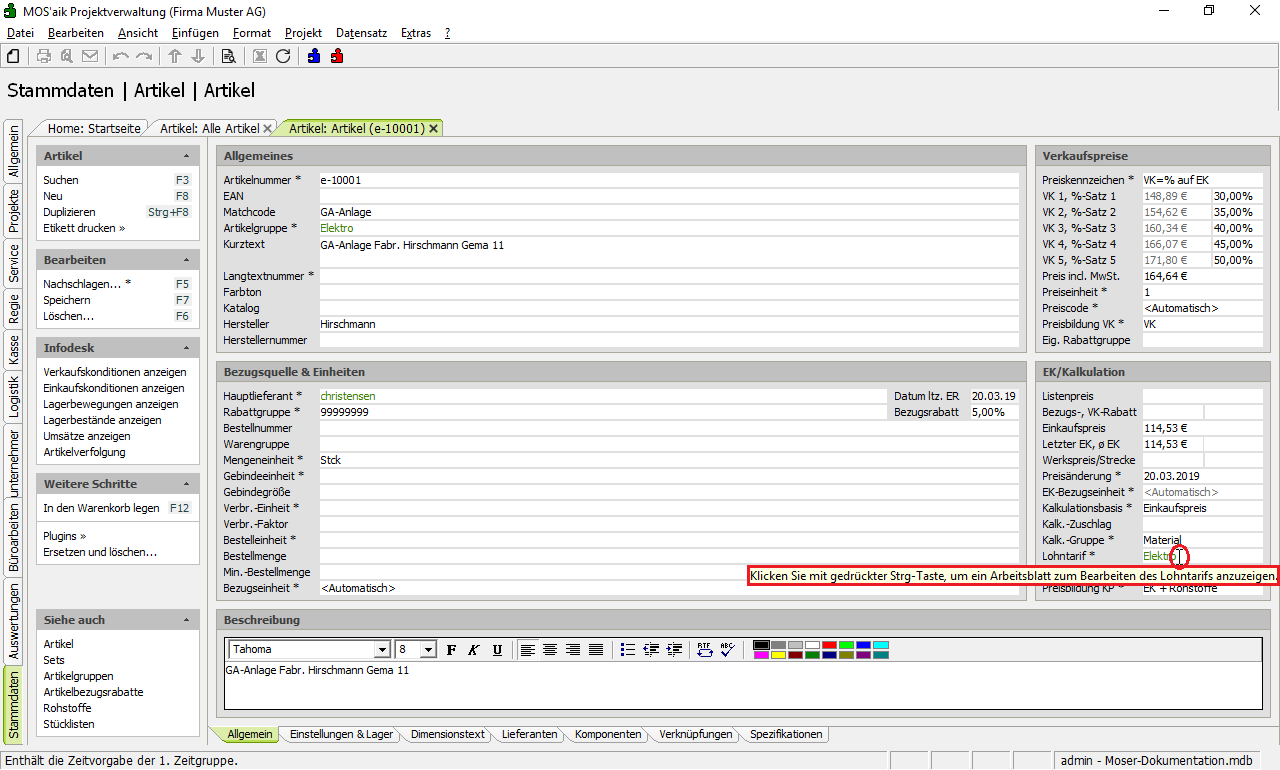This screenshot has width=1280, height=770.
Task: Open the font size dropdown
Action: [x=428, y=650]
